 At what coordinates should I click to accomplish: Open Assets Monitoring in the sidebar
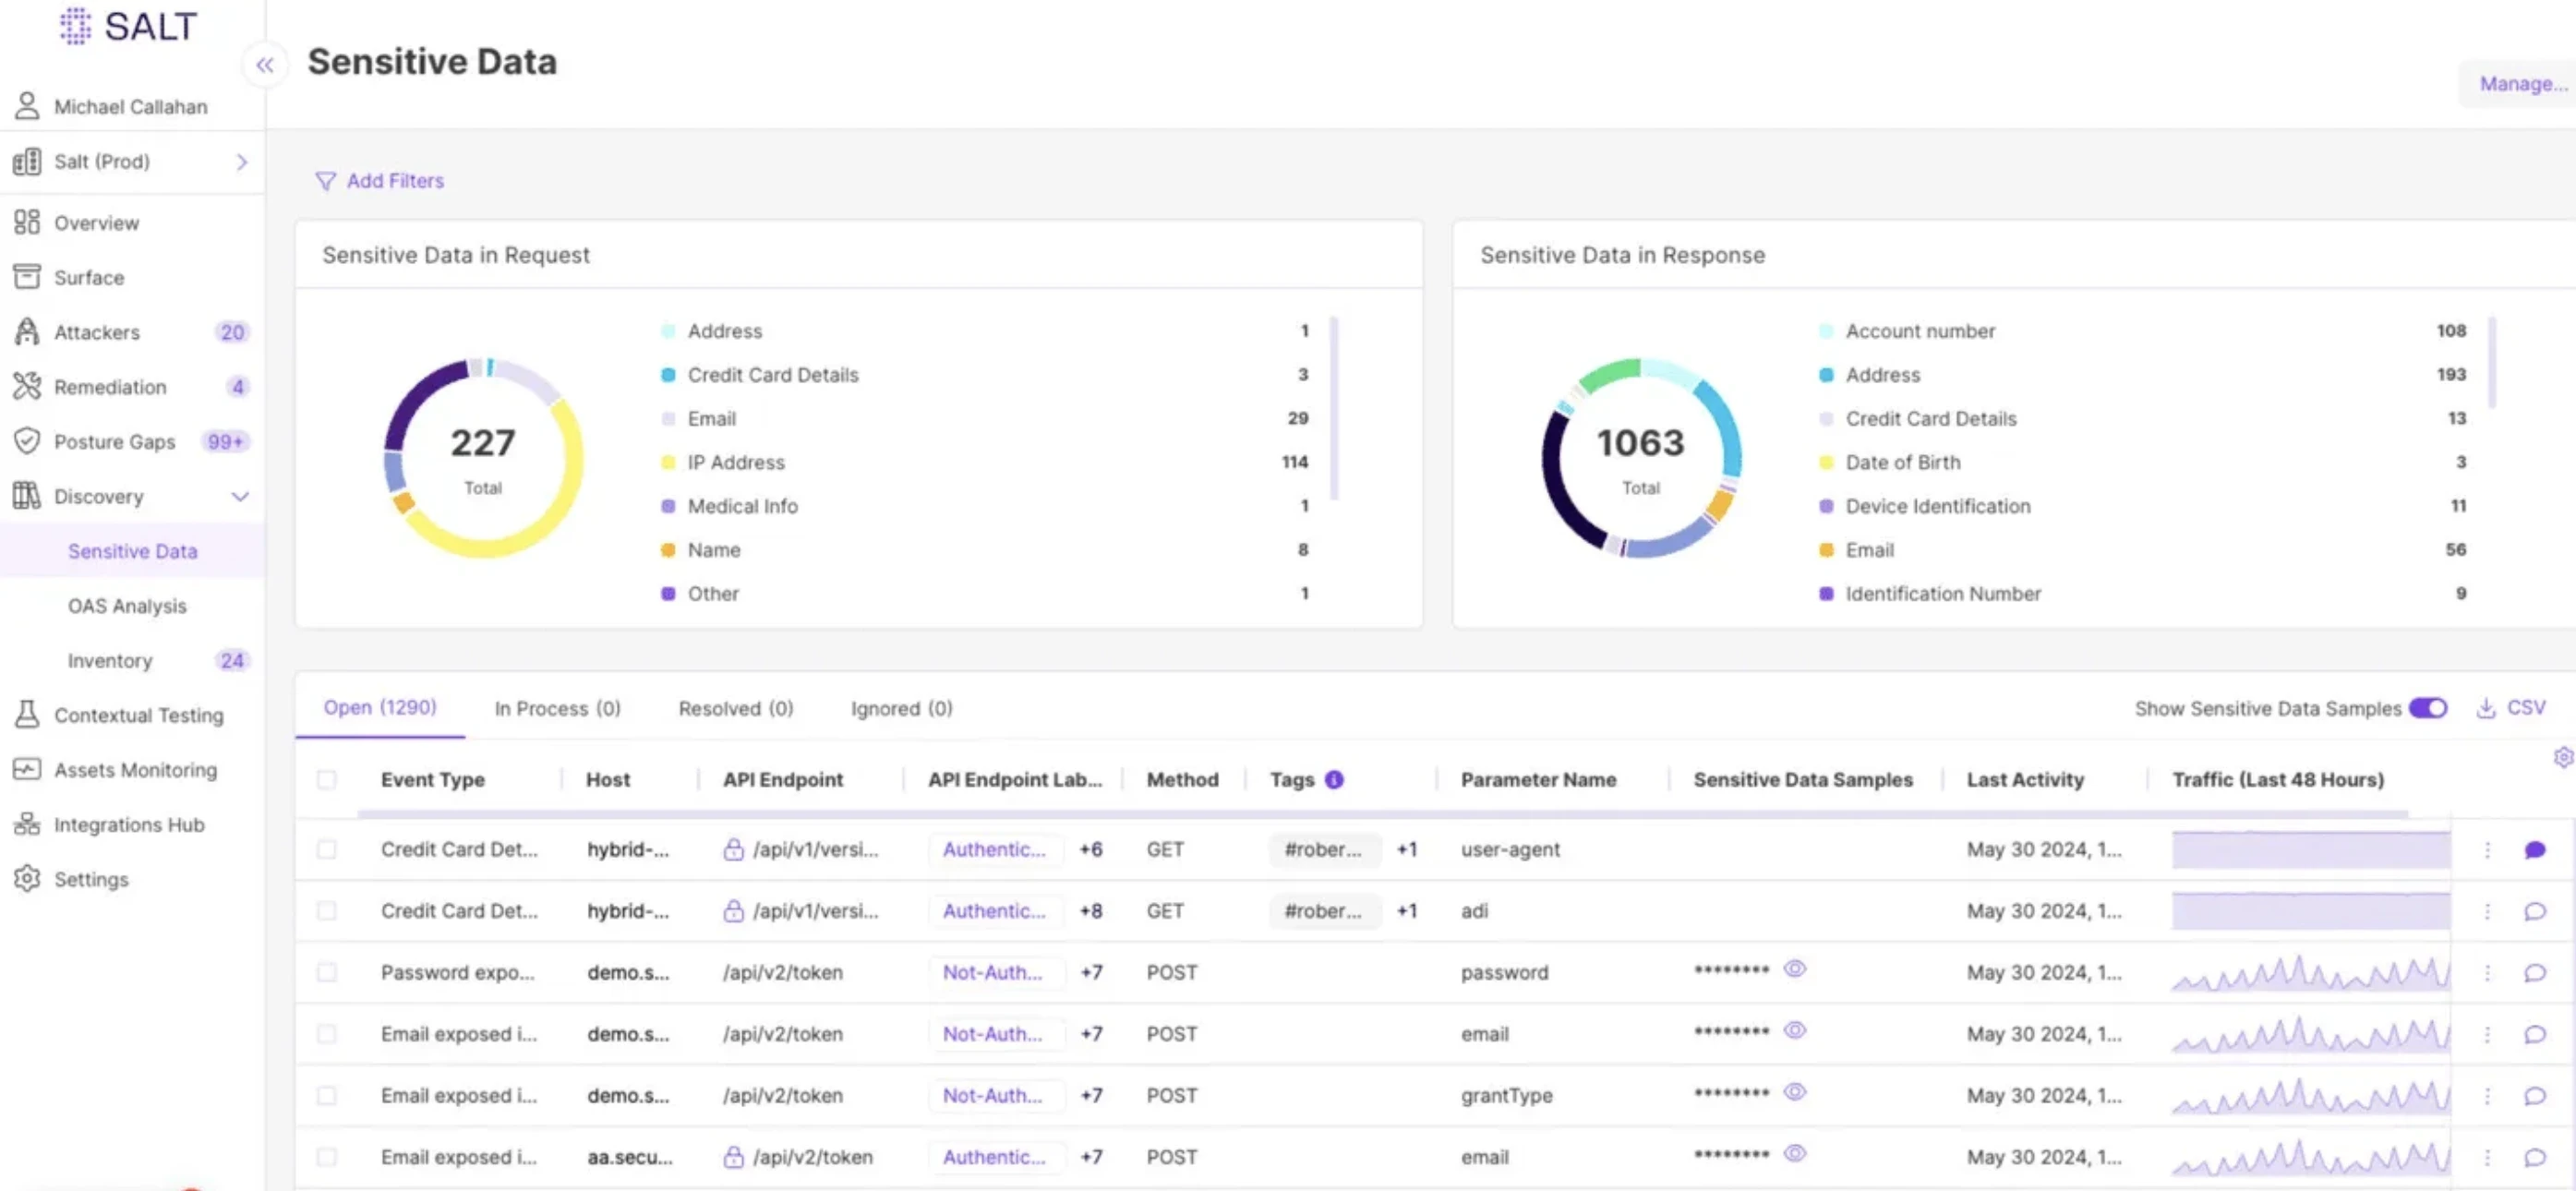[x=135, y=770]
